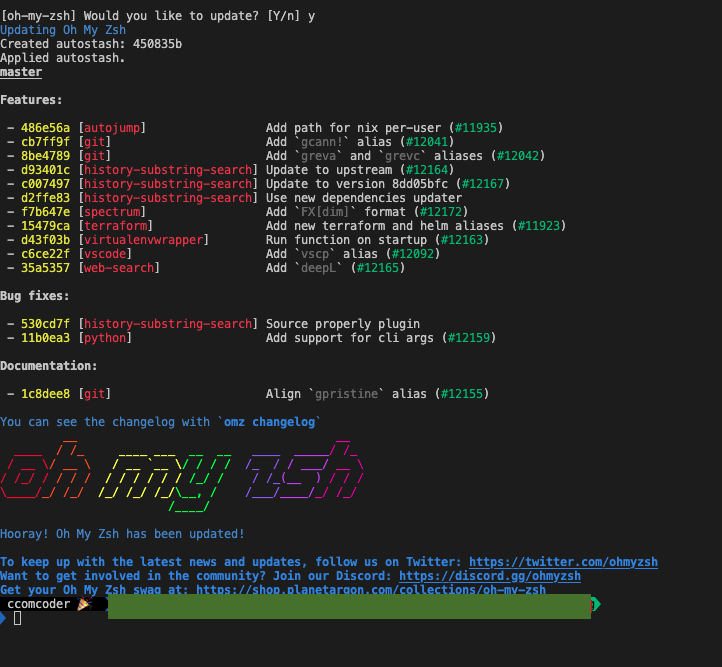Image resolution: width=722 pixels, height=667 pixels.
Task: Click the 'omz changelog' command text
Action: pos(269,422)
